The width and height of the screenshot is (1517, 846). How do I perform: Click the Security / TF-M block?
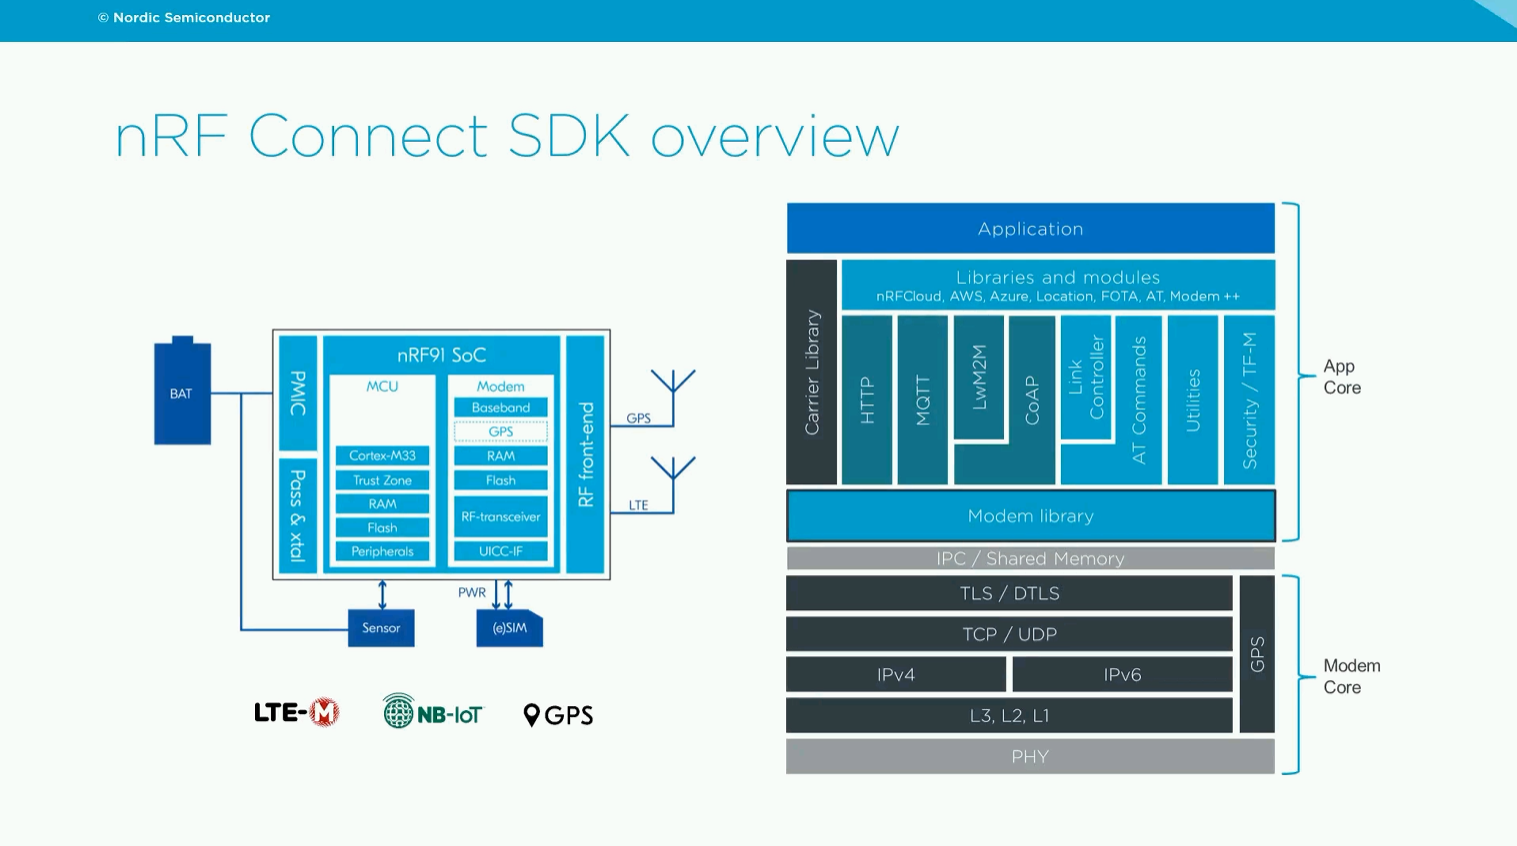1249,400
